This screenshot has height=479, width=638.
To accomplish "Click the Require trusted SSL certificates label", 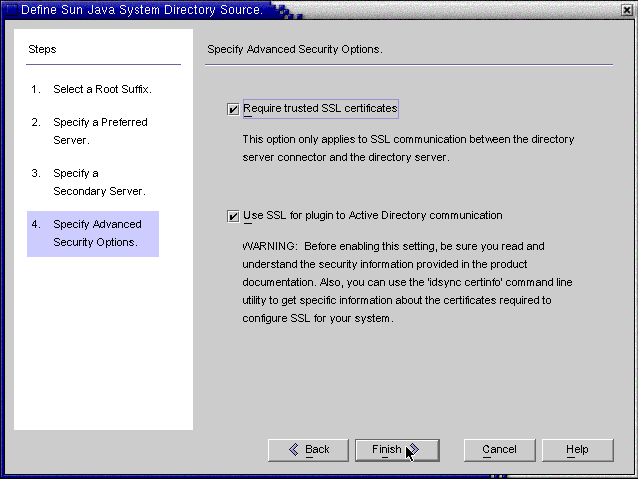I will (320, 109).
